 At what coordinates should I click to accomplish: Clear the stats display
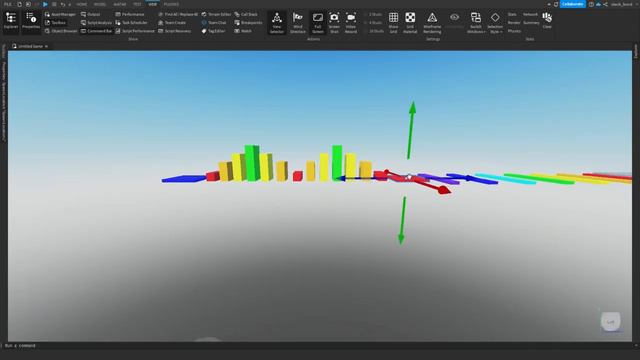click(547, 20)
